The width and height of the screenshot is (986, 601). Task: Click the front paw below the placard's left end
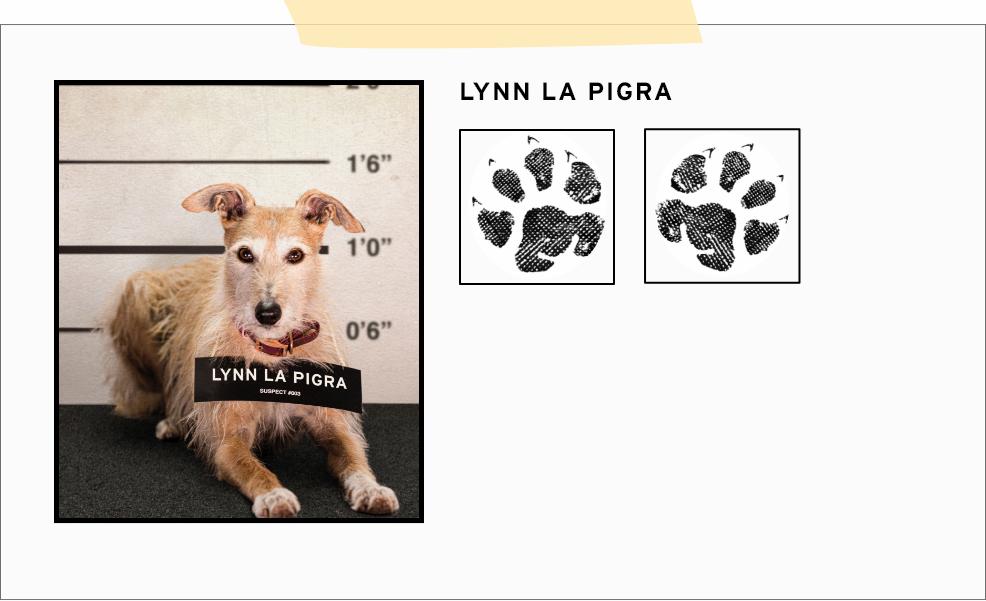point(275,503)
